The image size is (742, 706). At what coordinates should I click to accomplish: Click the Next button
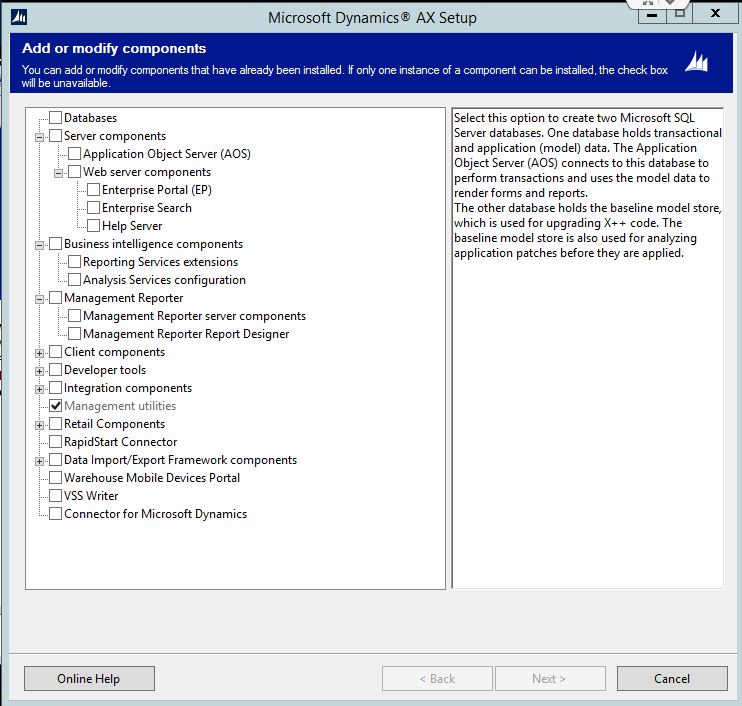[x=550, y=679]
